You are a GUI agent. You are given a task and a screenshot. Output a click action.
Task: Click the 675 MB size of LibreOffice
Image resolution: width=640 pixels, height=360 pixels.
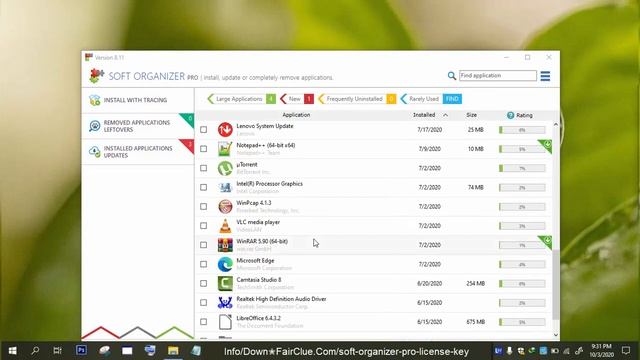pos(476,322)
